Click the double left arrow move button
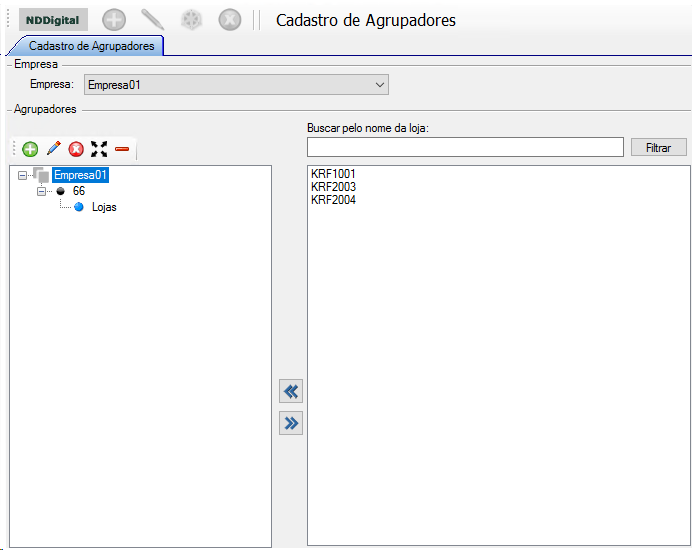The width and height of the screenshot is (692, 550). click(291, 391)
